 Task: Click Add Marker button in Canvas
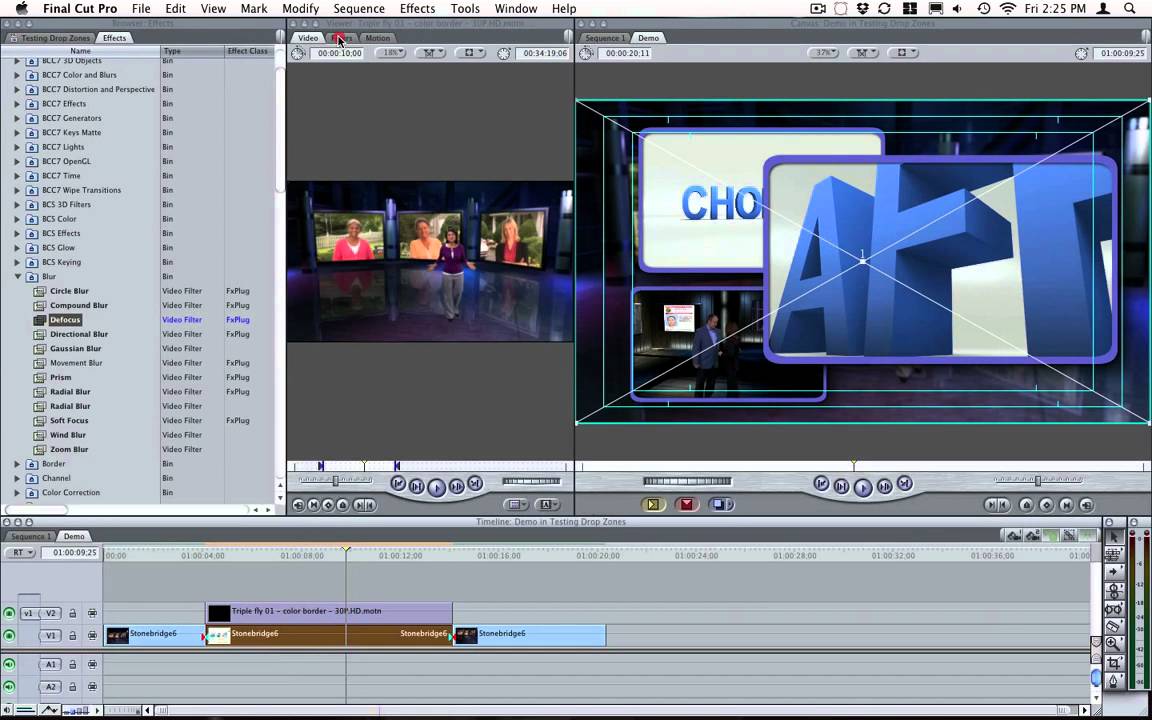point(1026,505)
